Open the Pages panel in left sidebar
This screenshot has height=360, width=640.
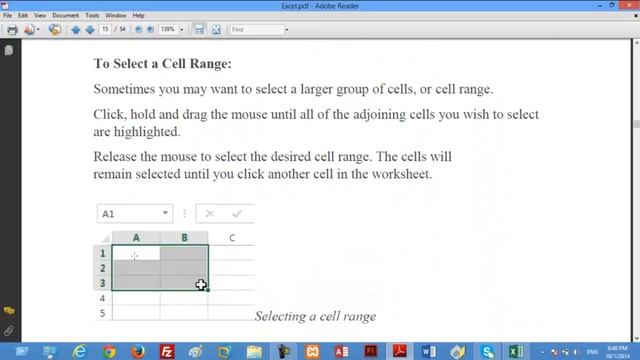click(9, 50)
